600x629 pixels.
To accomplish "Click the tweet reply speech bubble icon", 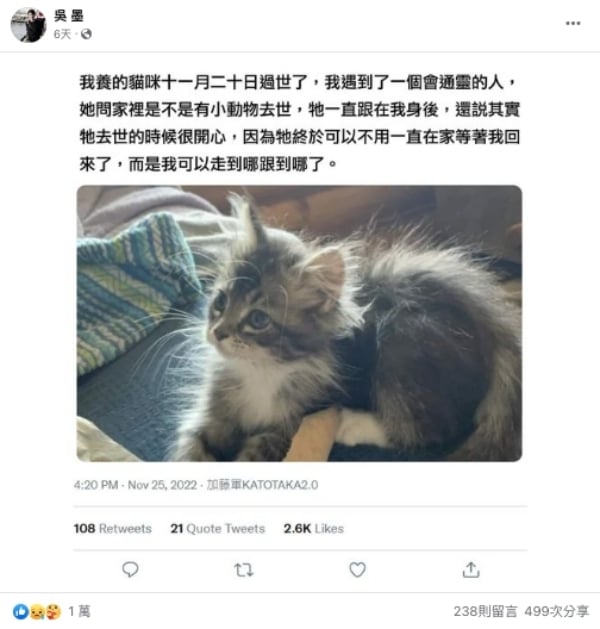I will point(130,569).
